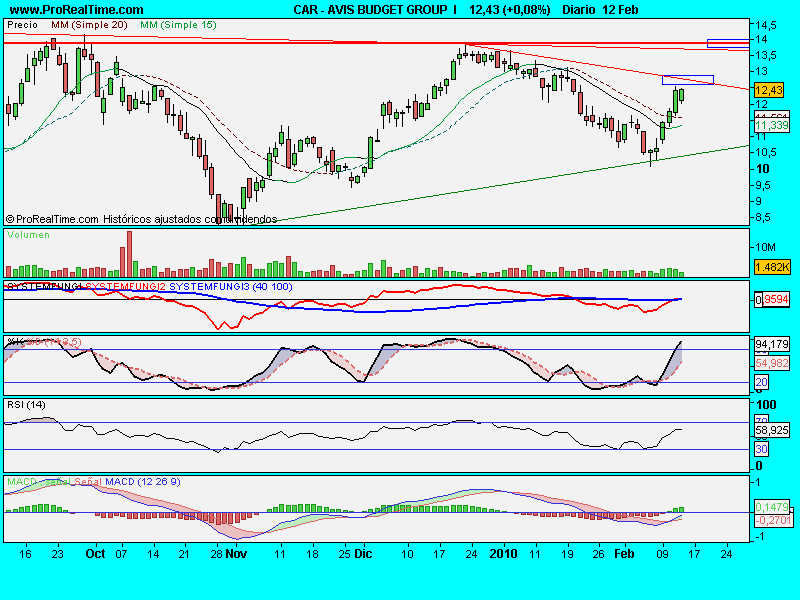Click the blue SYSTEMFUNGI3 (40 100) label
This screenshot has height=600, width=800.
click(x=231, y=287)
